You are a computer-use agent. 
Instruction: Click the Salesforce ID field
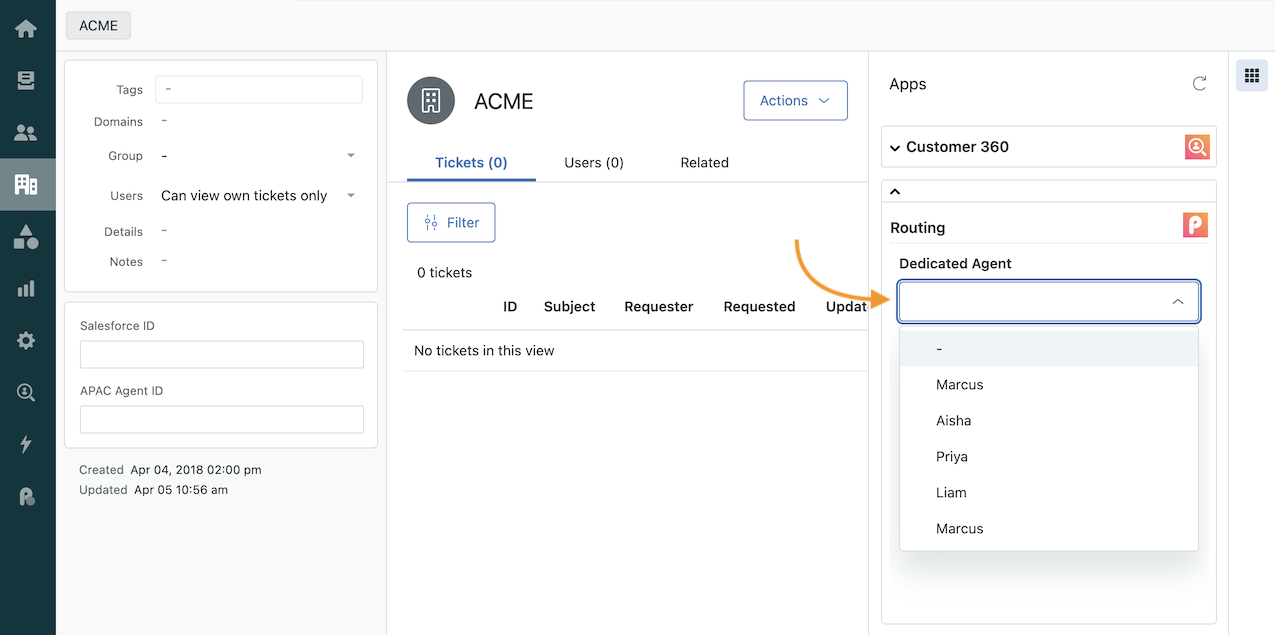click(x=222, y=354)
